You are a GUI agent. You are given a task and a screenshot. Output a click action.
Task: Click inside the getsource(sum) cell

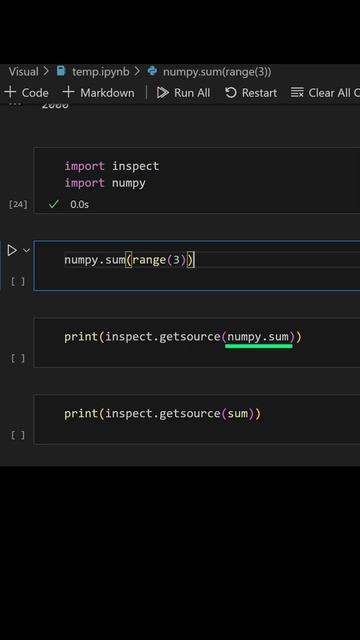[197, 419]
